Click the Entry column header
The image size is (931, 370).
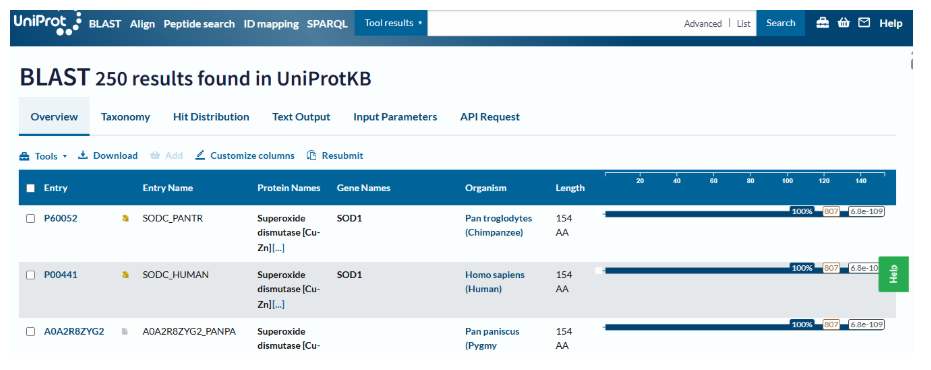(55, 188)
